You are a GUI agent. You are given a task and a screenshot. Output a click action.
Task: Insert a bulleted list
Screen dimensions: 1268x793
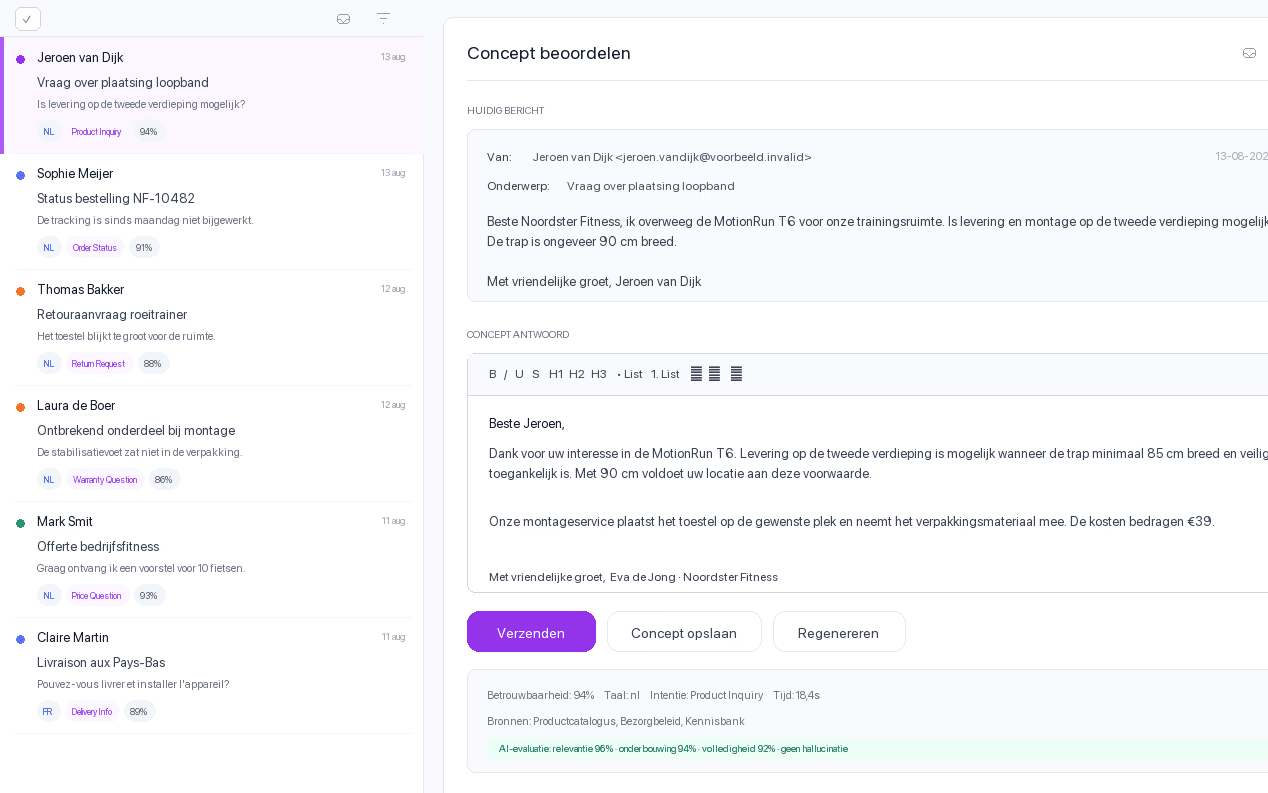(630, 374)
